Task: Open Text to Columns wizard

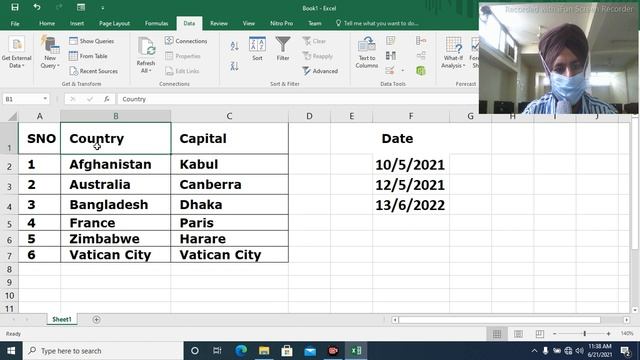Action: point(367,53)
